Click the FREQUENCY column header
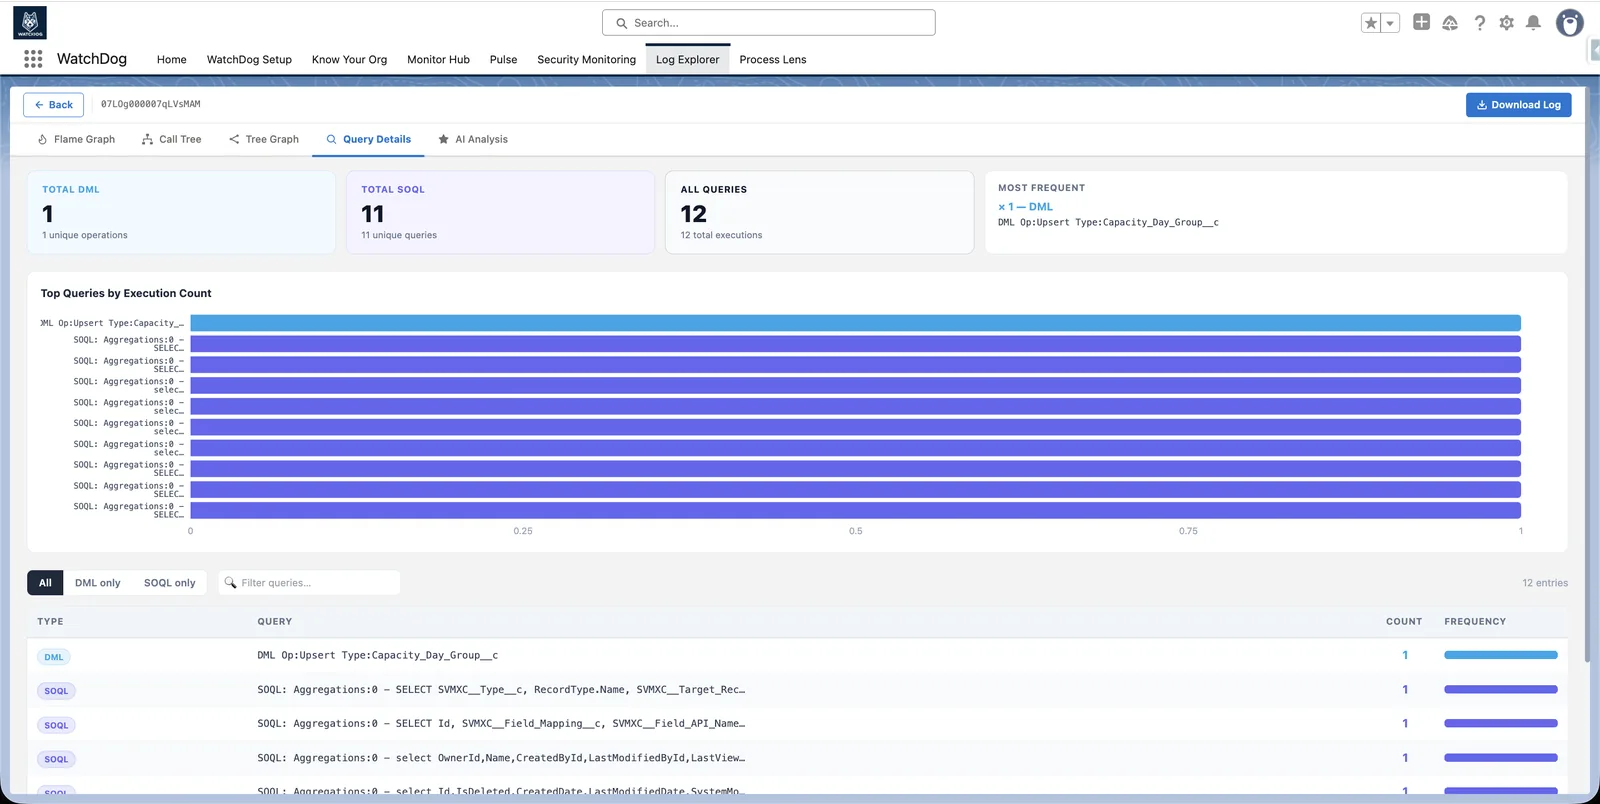This screenshot has width=1600, height=804. [1475, 622]
